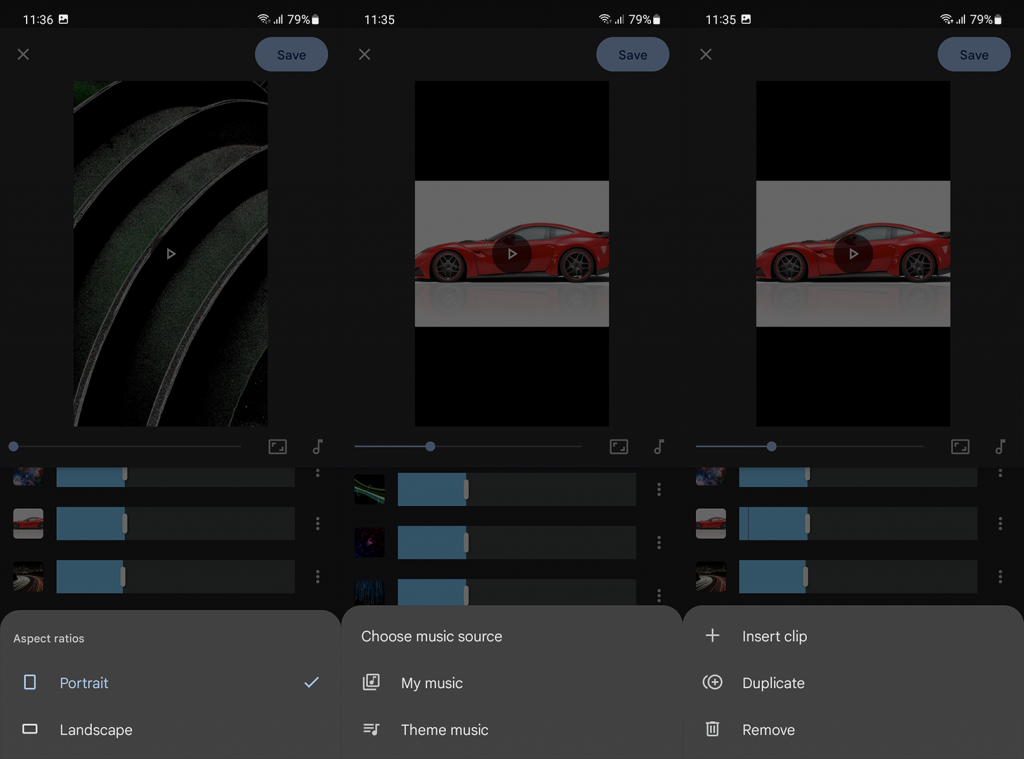Click red car clip trim handle, right screenshot
Screen dimensions: 1024x759
[808, 523]
